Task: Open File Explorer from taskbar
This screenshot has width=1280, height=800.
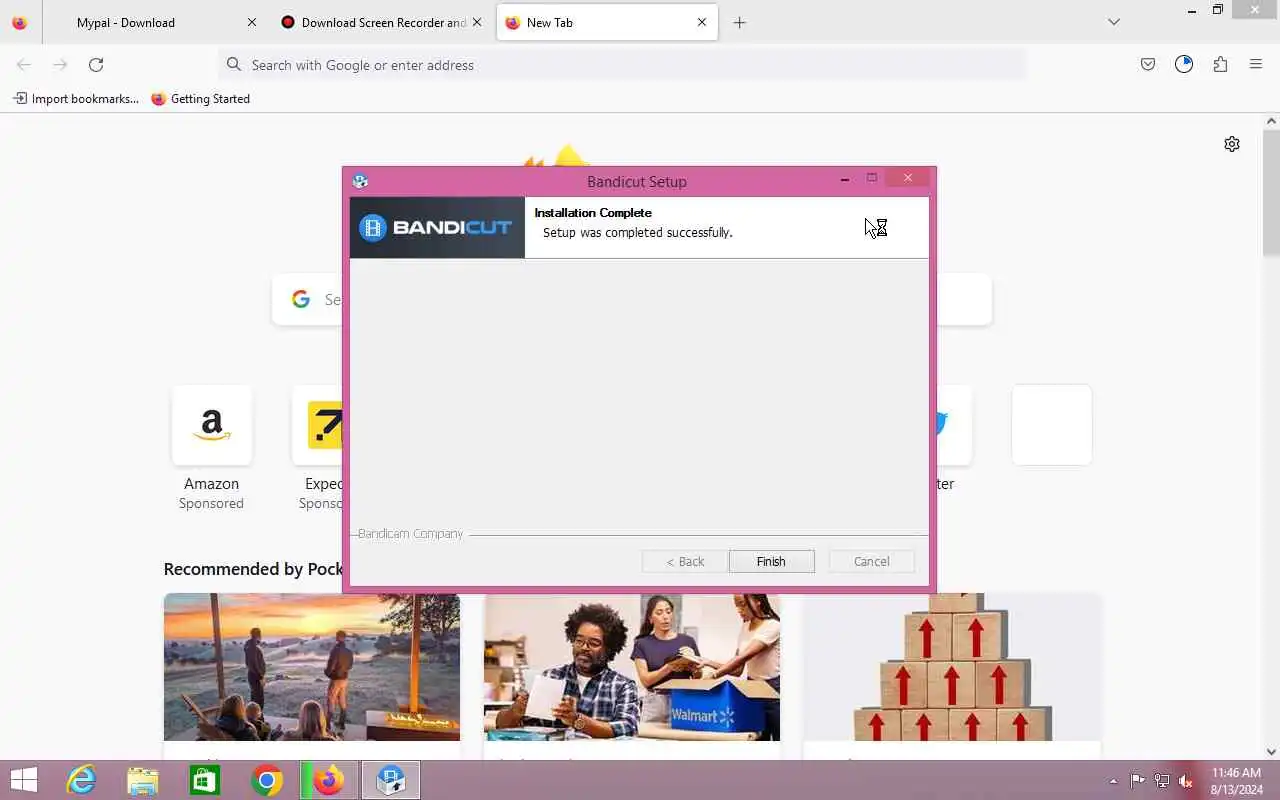Action: point(143,780)
